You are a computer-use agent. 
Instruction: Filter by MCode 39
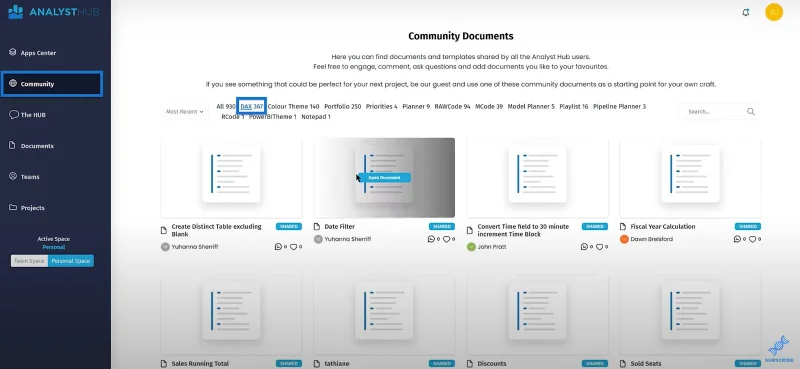coord(489,106)
